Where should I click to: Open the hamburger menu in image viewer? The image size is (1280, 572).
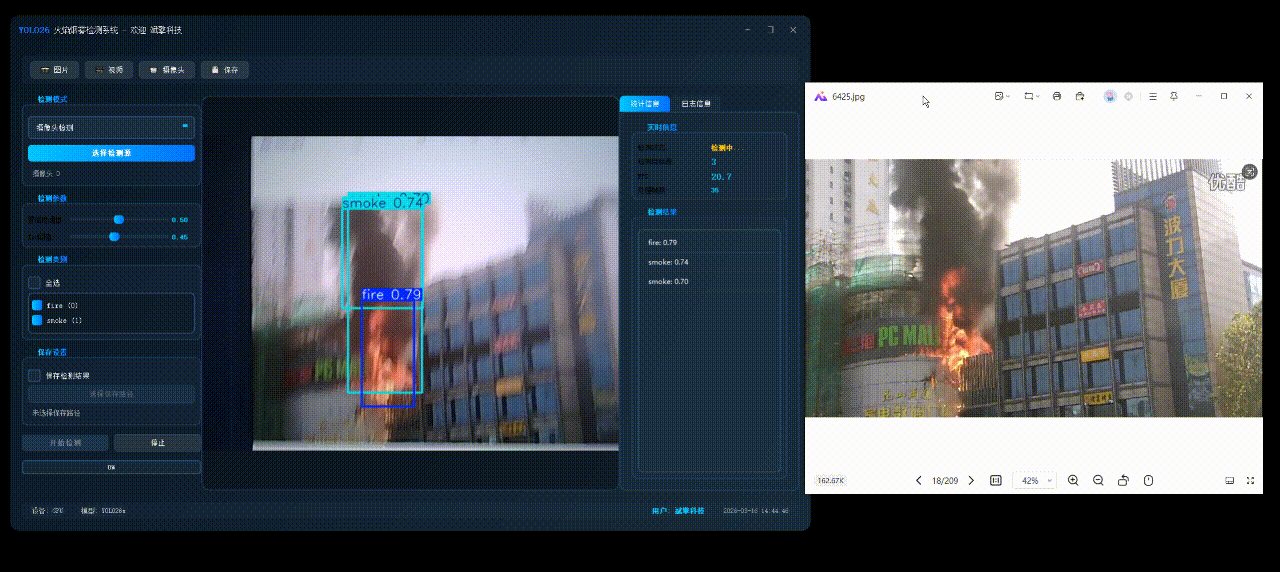(1153, 96)
